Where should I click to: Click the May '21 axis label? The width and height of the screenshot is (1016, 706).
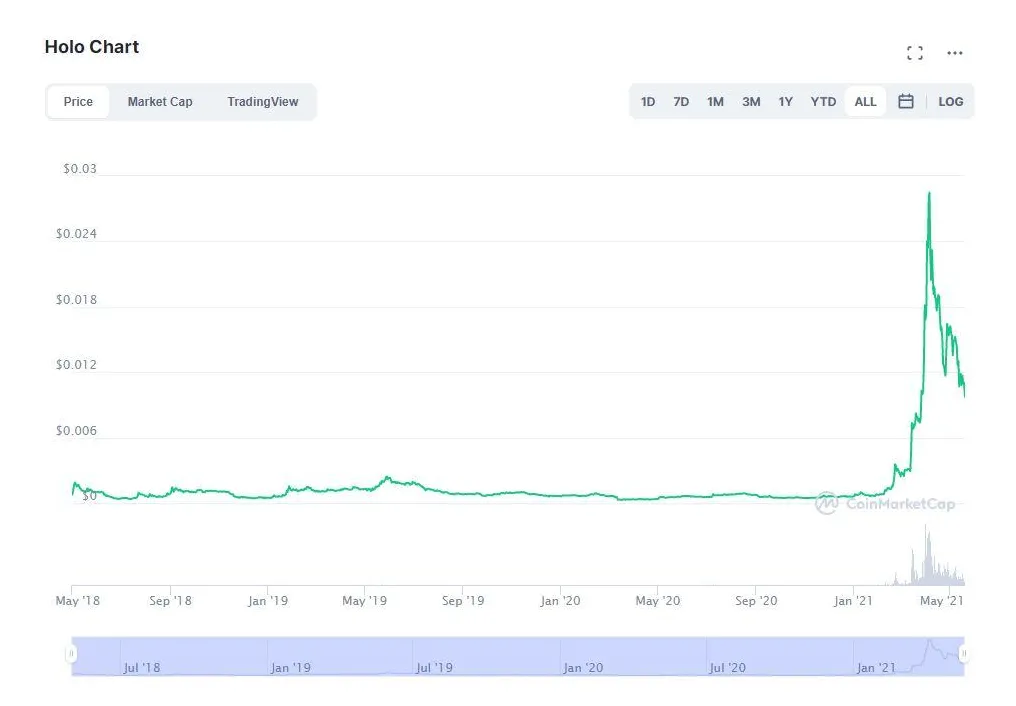click(941, 601)
